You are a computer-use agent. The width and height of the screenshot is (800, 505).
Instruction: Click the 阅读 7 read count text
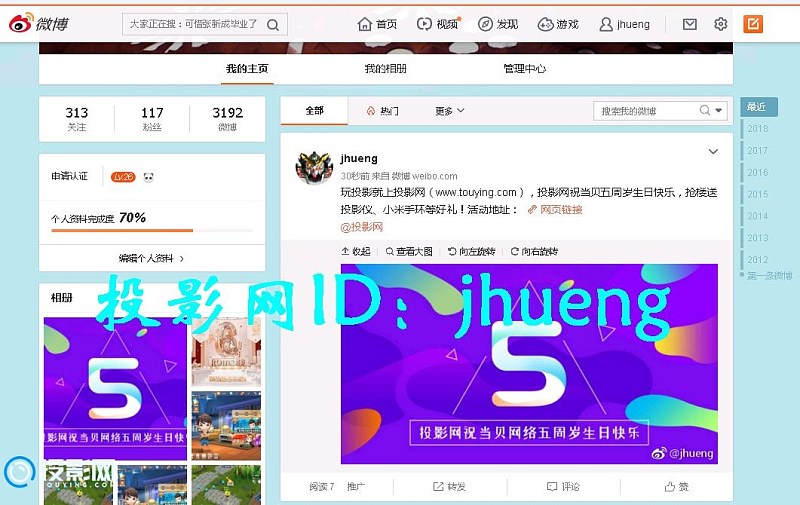point(321,487)
